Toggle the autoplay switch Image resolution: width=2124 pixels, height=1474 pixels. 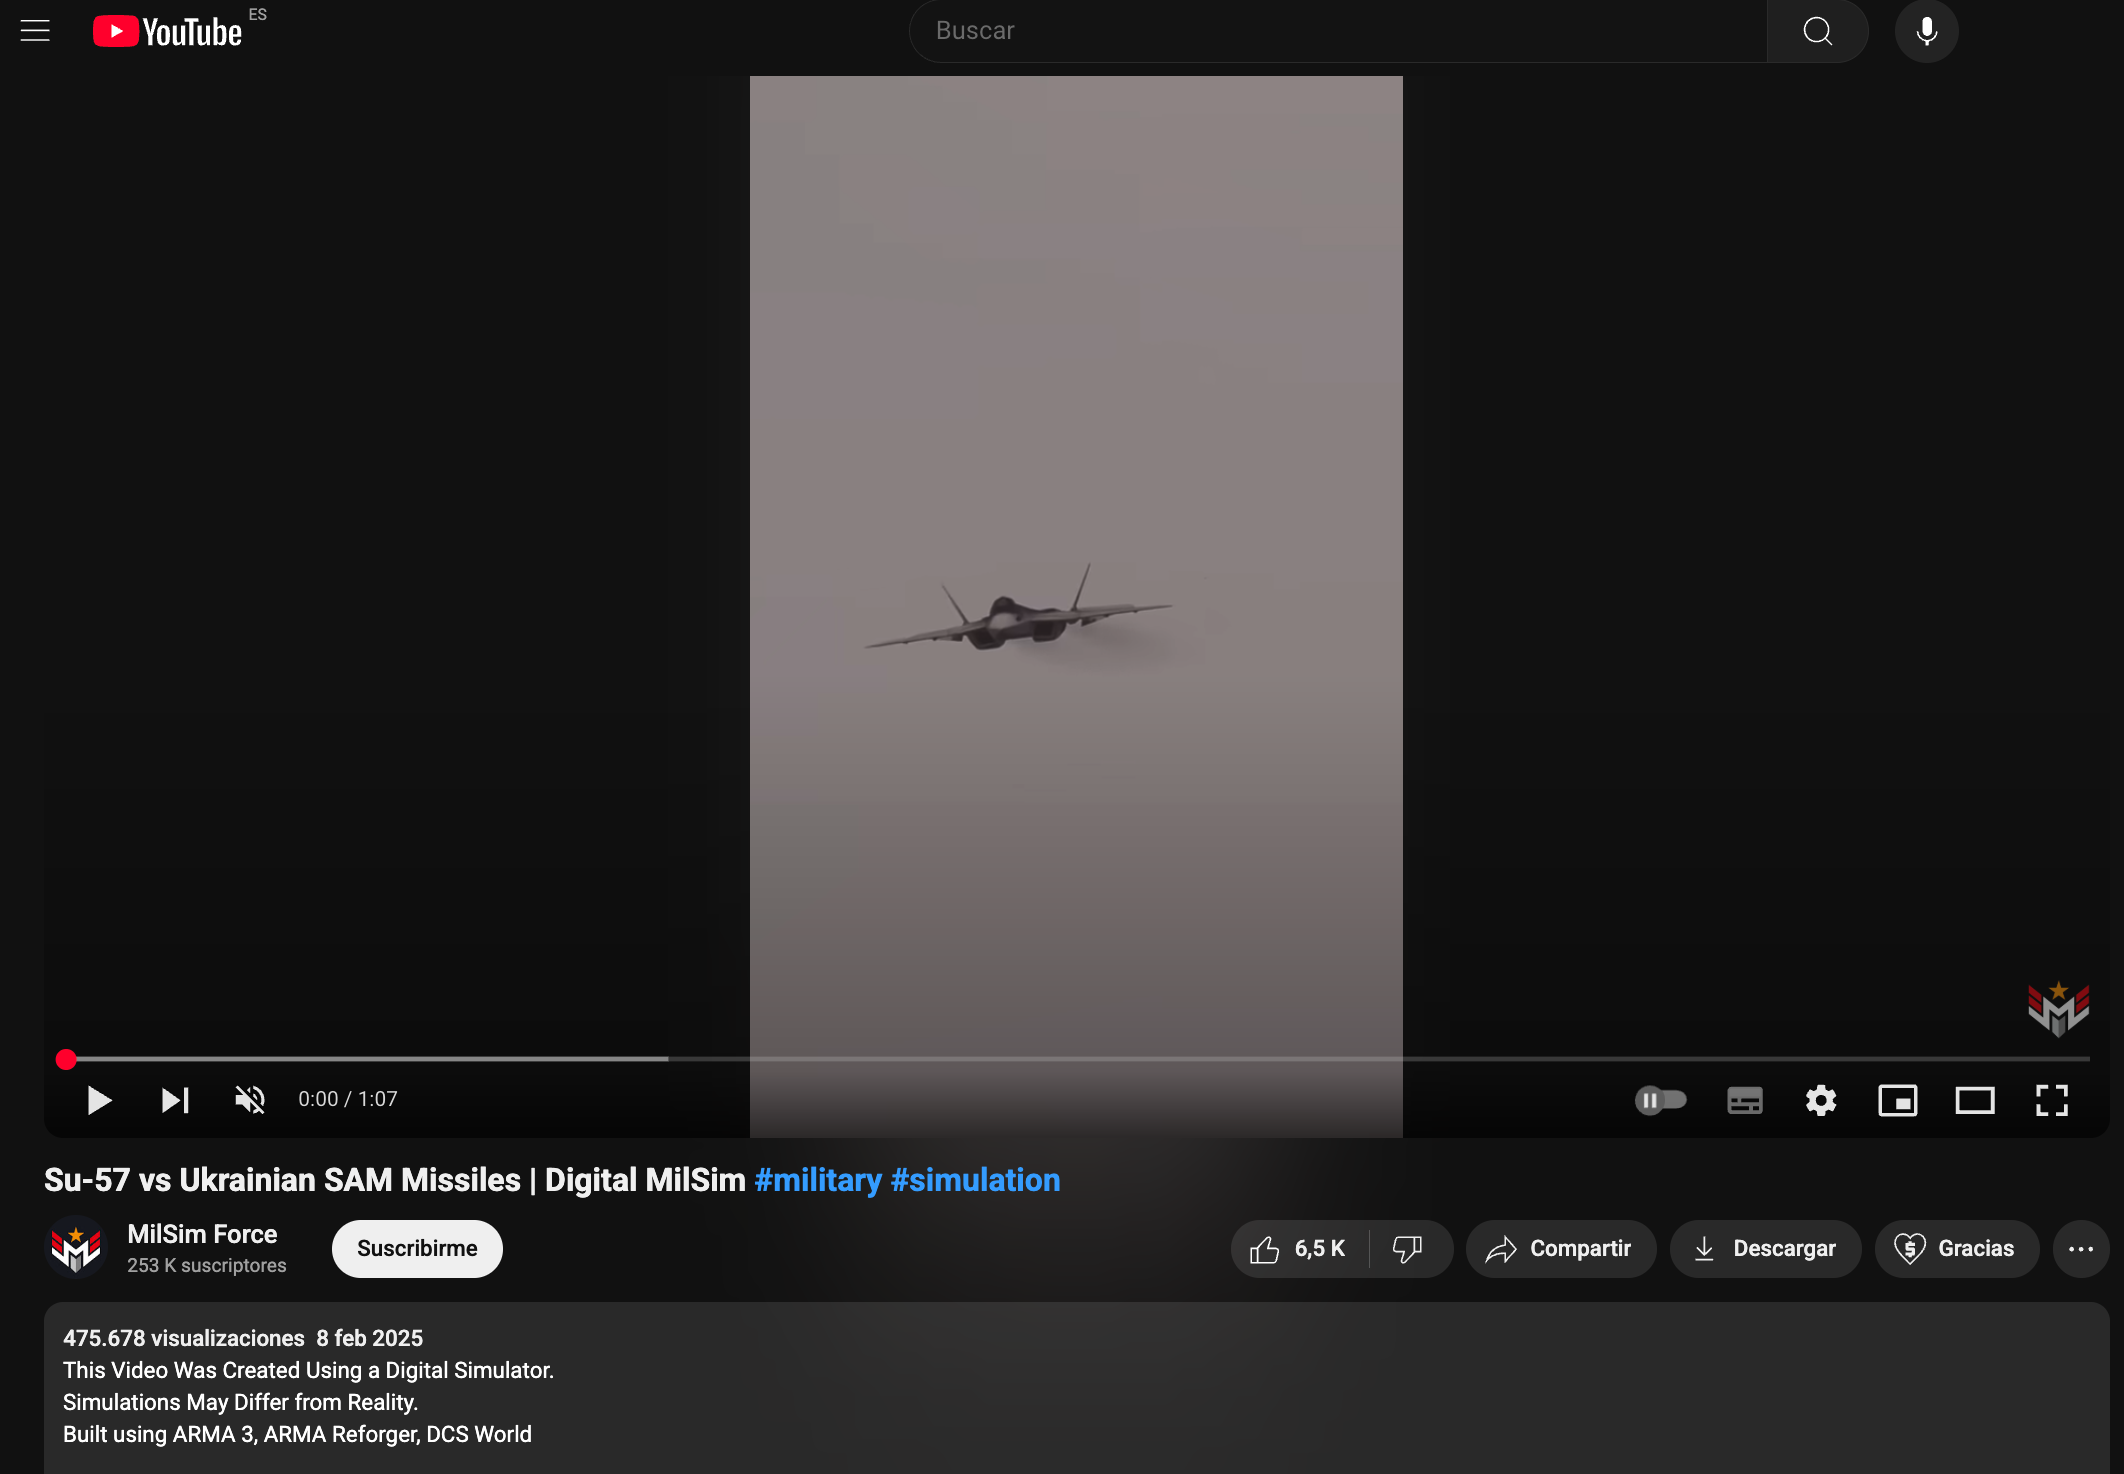1661,1100
